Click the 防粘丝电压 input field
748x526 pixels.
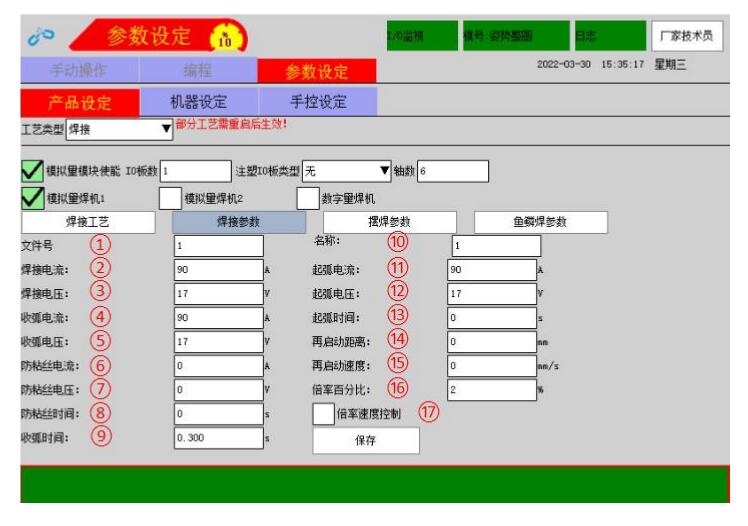[218, 390]
